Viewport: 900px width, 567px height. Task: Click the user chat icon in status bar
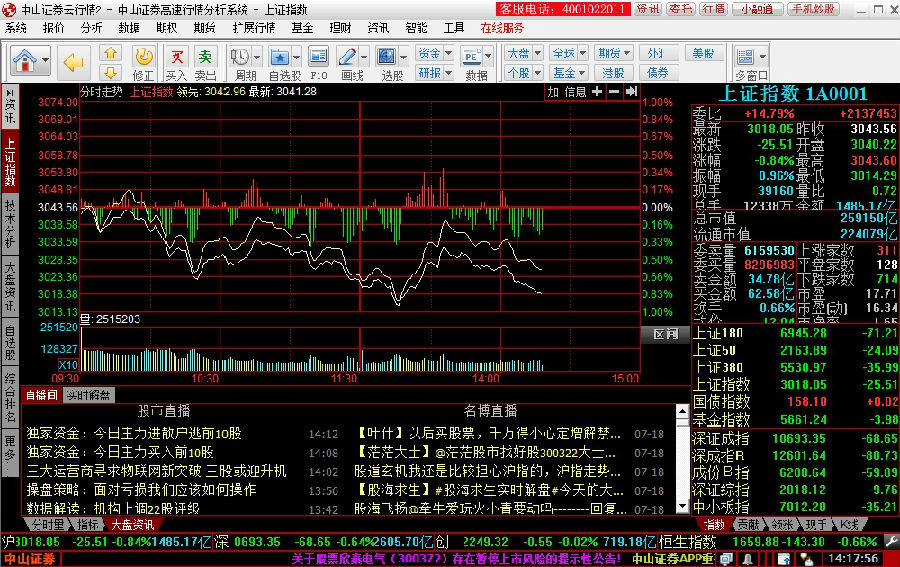pos(806,558)
